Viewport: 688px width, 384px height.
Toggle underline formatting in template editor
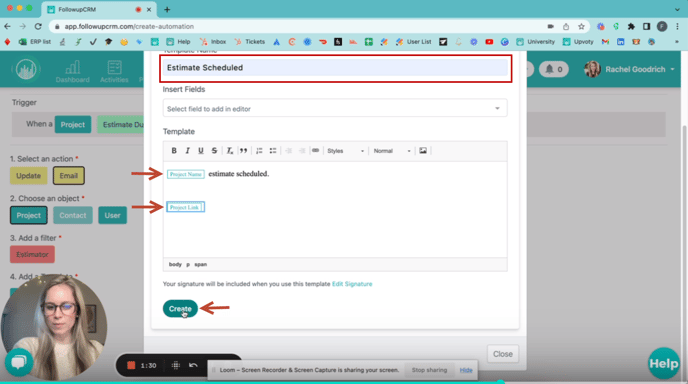point(201,151)
